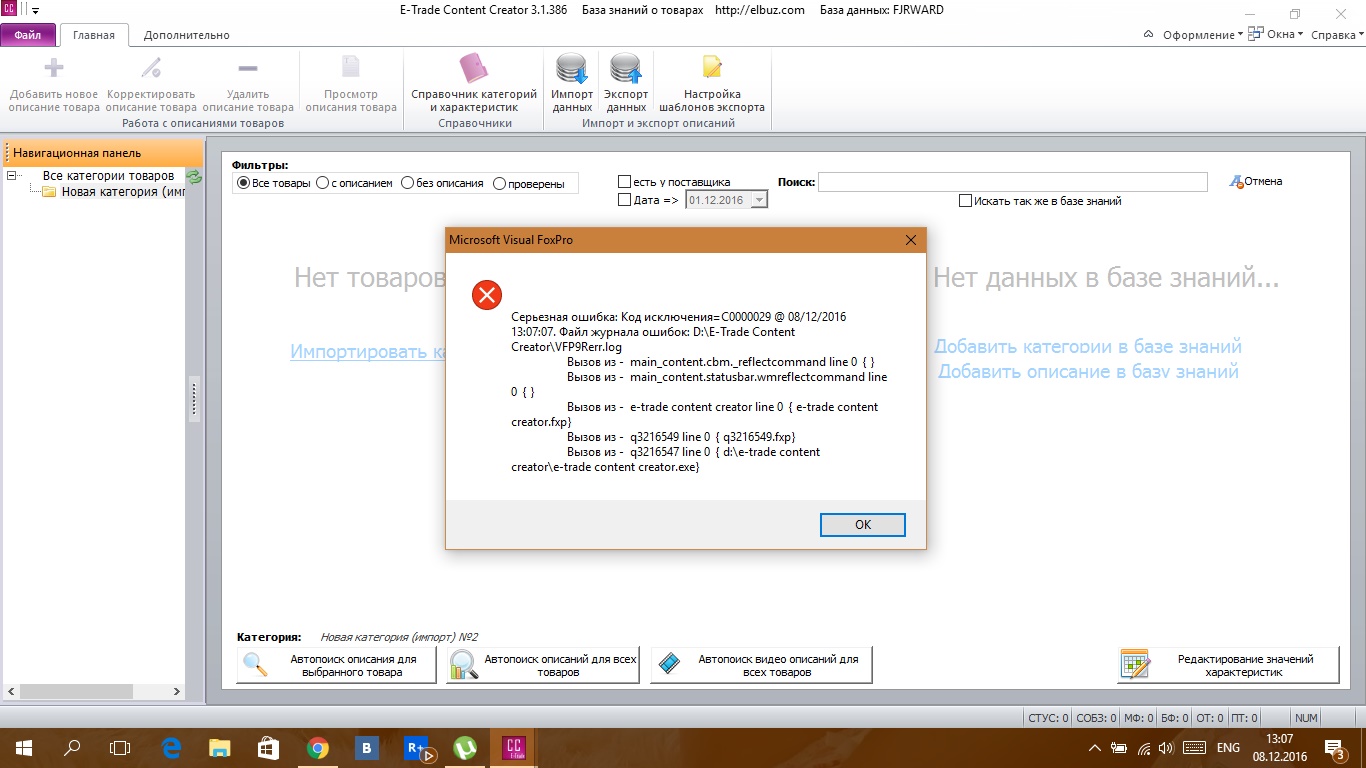Open Microsoft Edge from the taskbar
The width and height of the screenshot is (1366, 768).
point(171,747)
